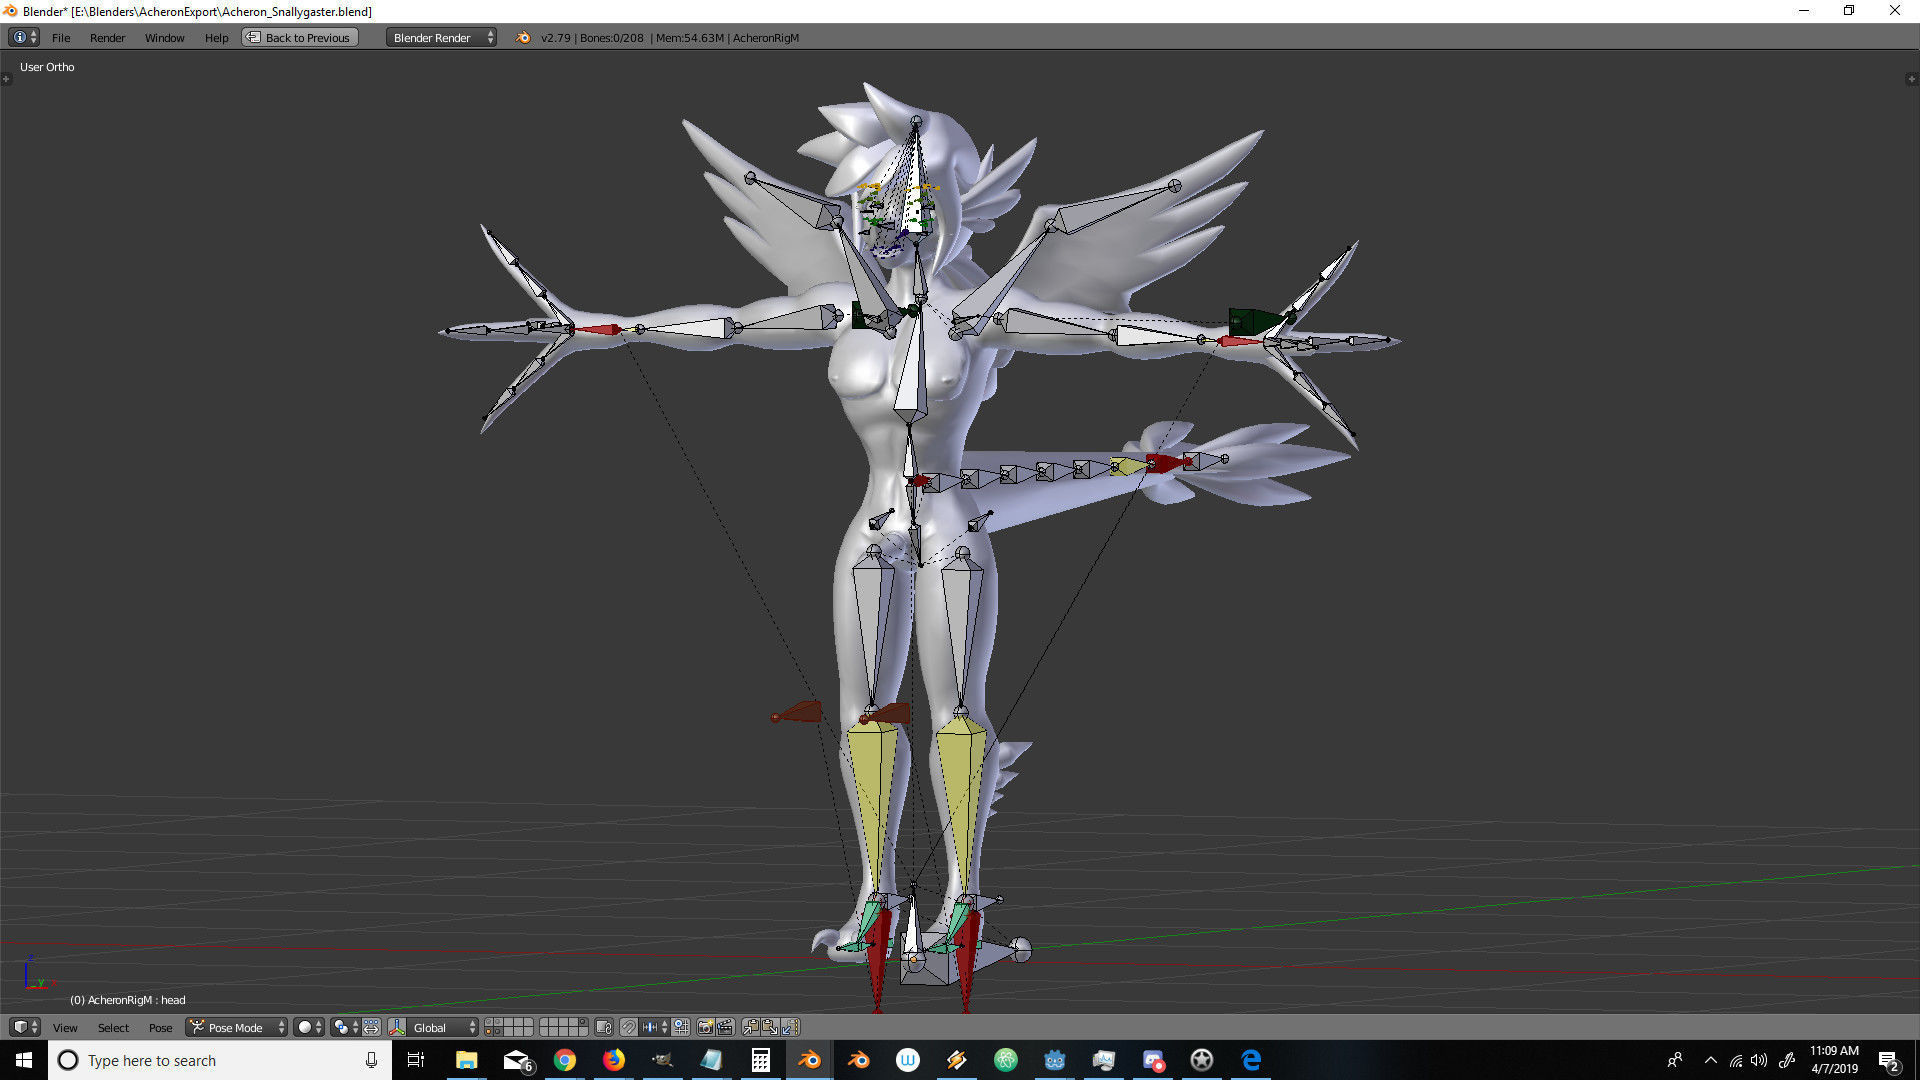Open the Action Center notifications icon
1920x1080 pixels.
[x=1889, y=1060]
